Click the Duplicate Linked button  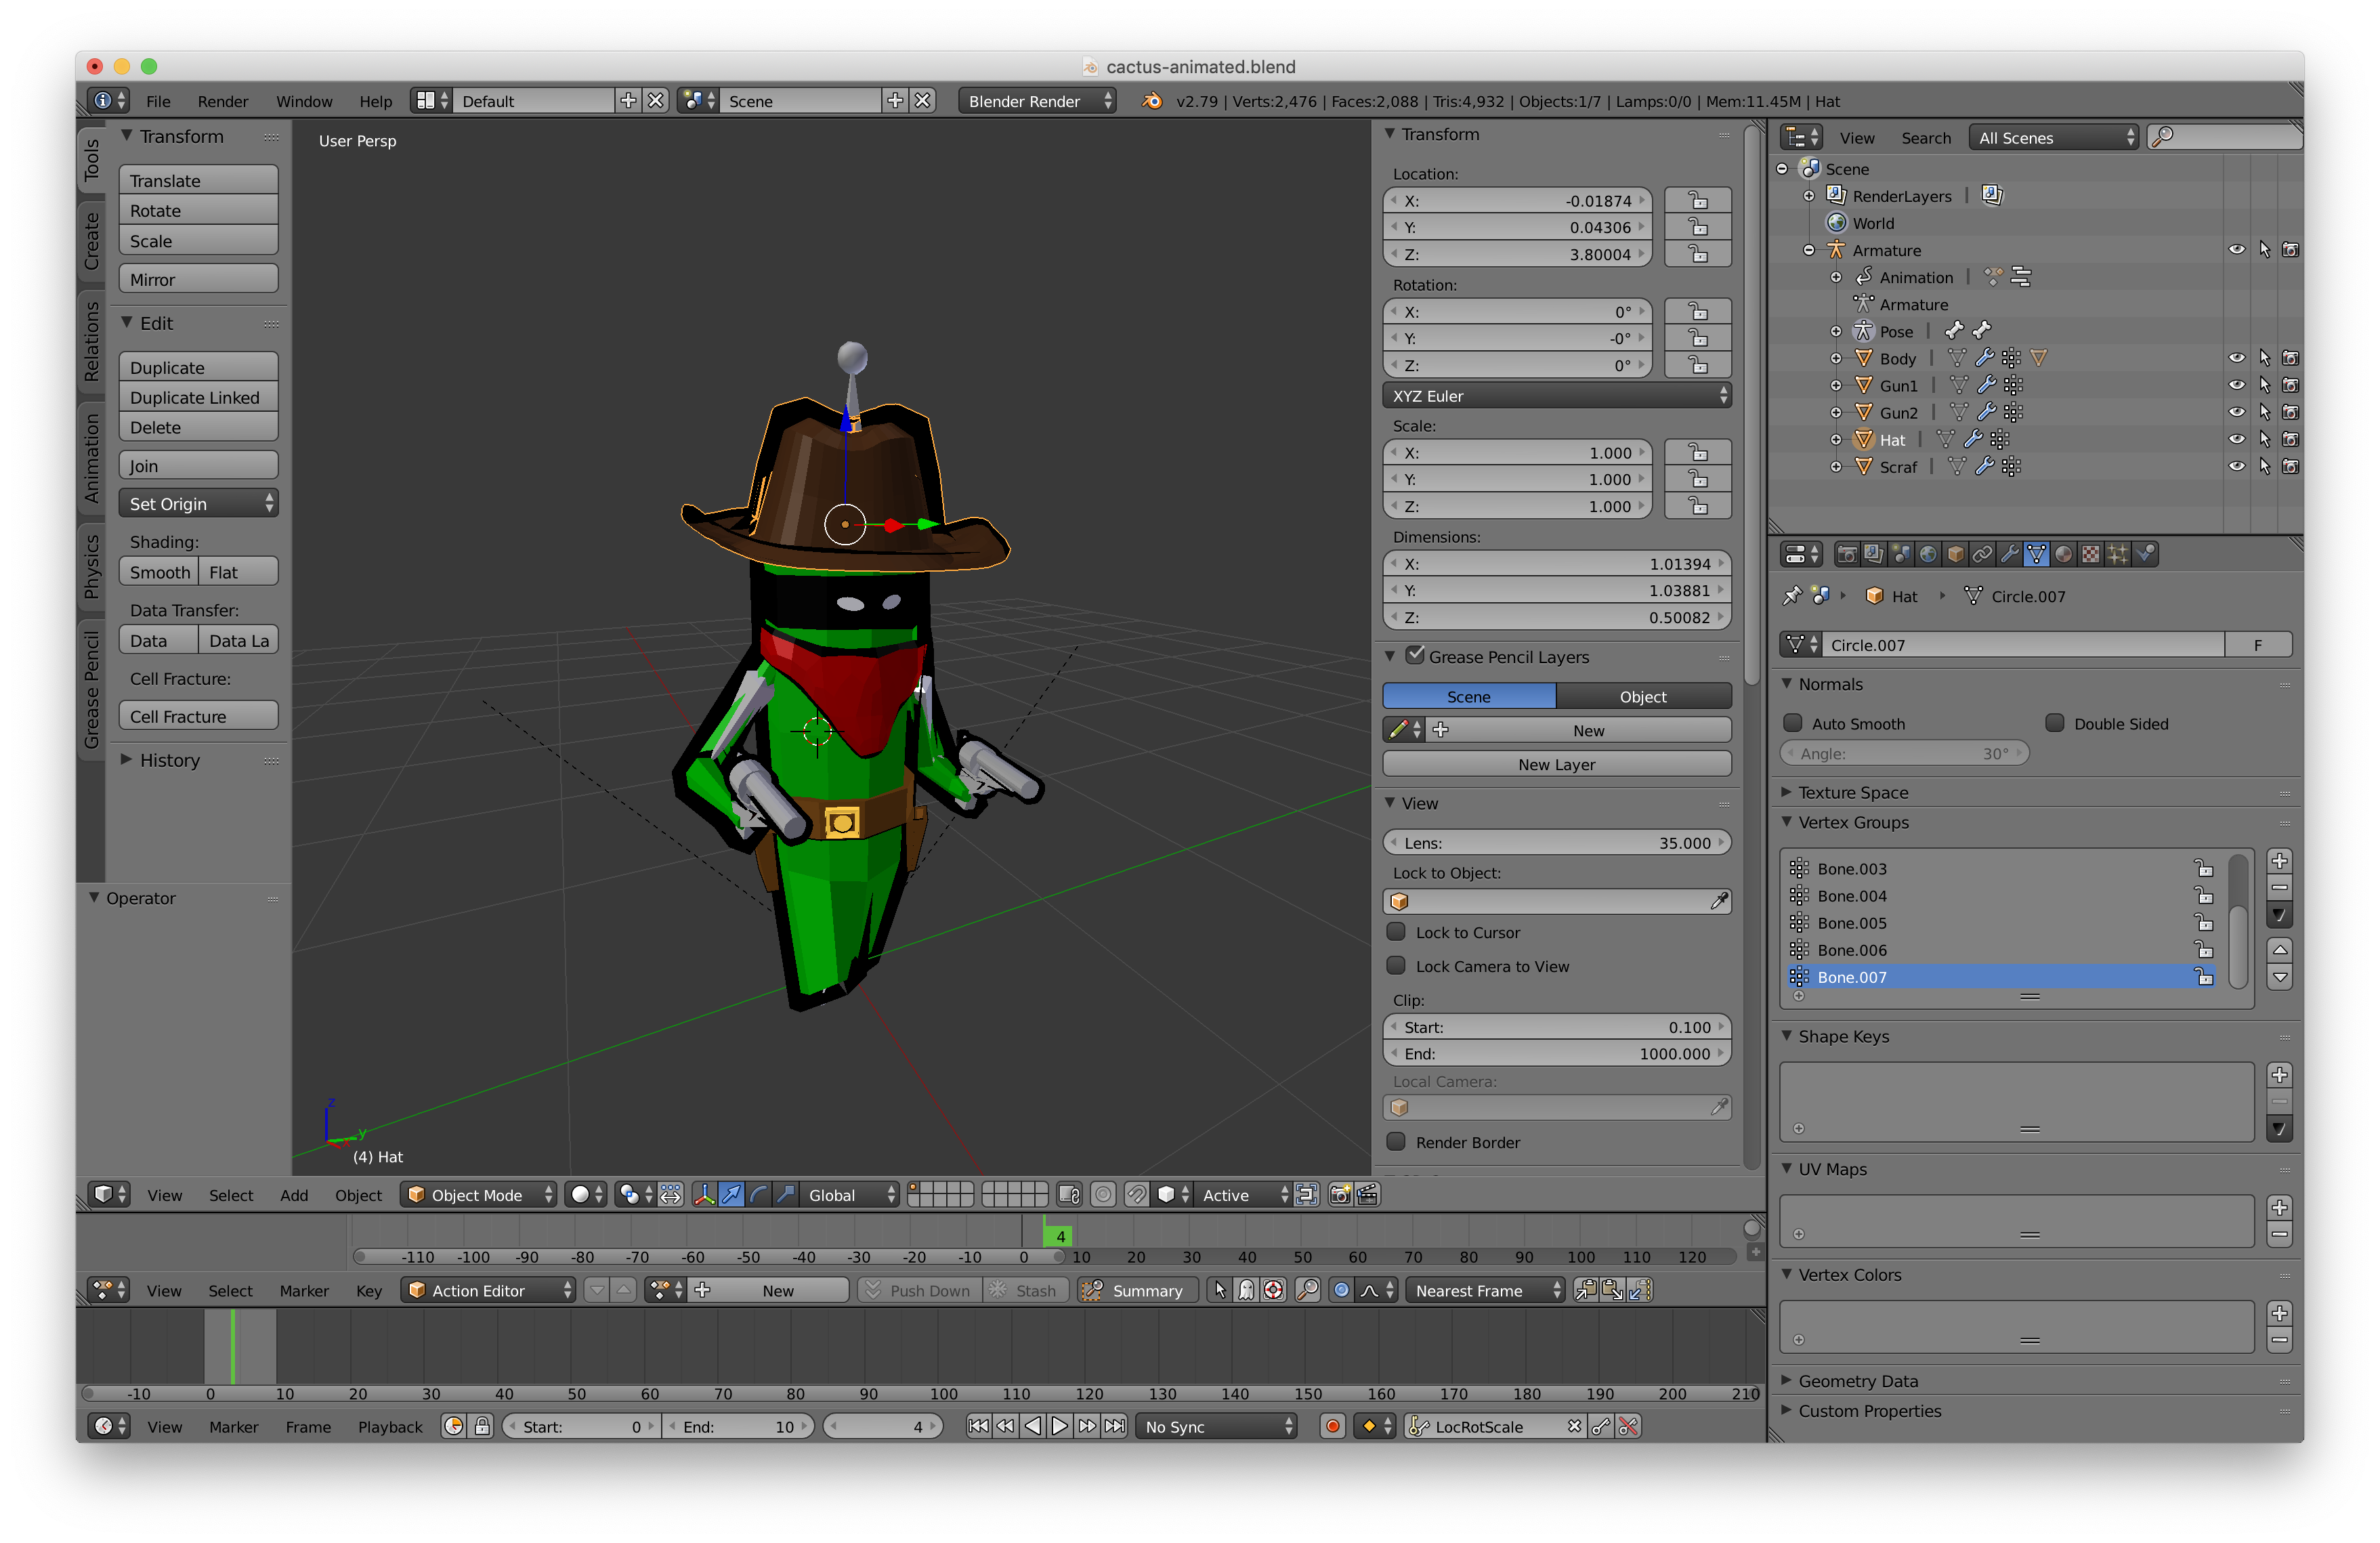click(197, 398)
